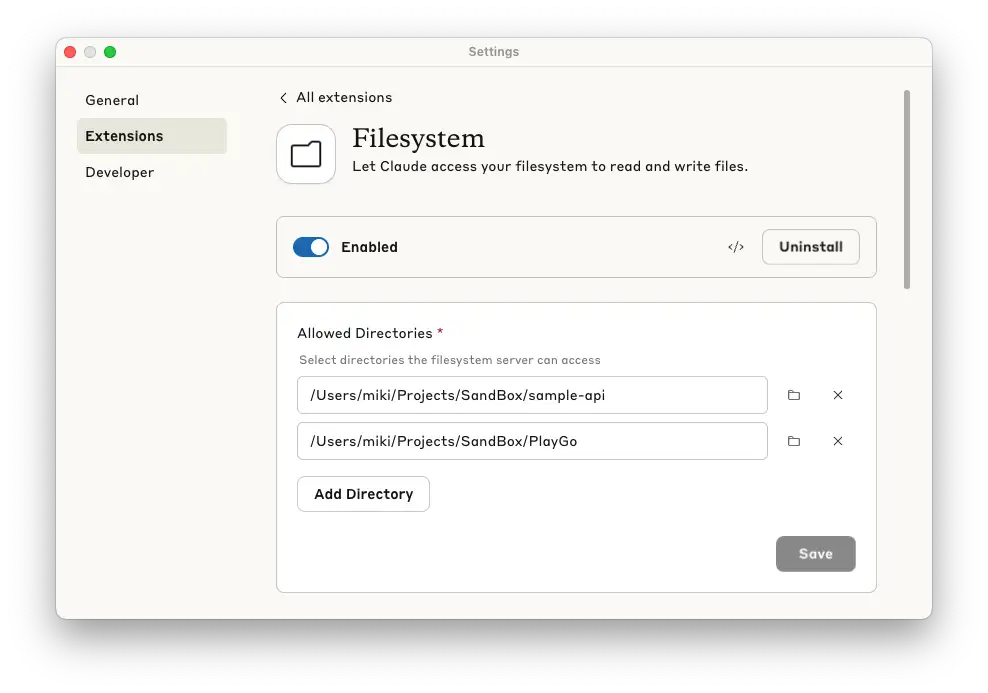Browse folders for the sample-api directory
The image size is (988, 693).
tap(794, 395)
